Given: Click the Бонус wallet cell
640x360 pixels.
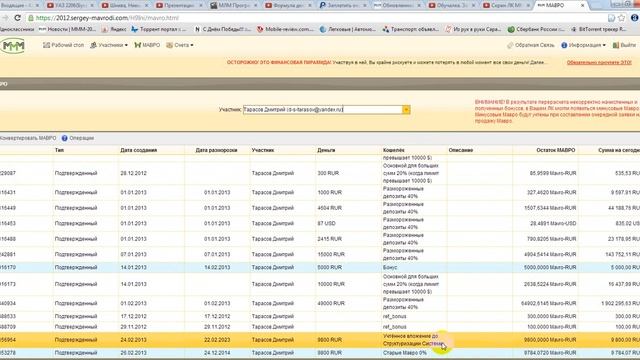Looking at the screenshot, I should click(x=390, y=268).
